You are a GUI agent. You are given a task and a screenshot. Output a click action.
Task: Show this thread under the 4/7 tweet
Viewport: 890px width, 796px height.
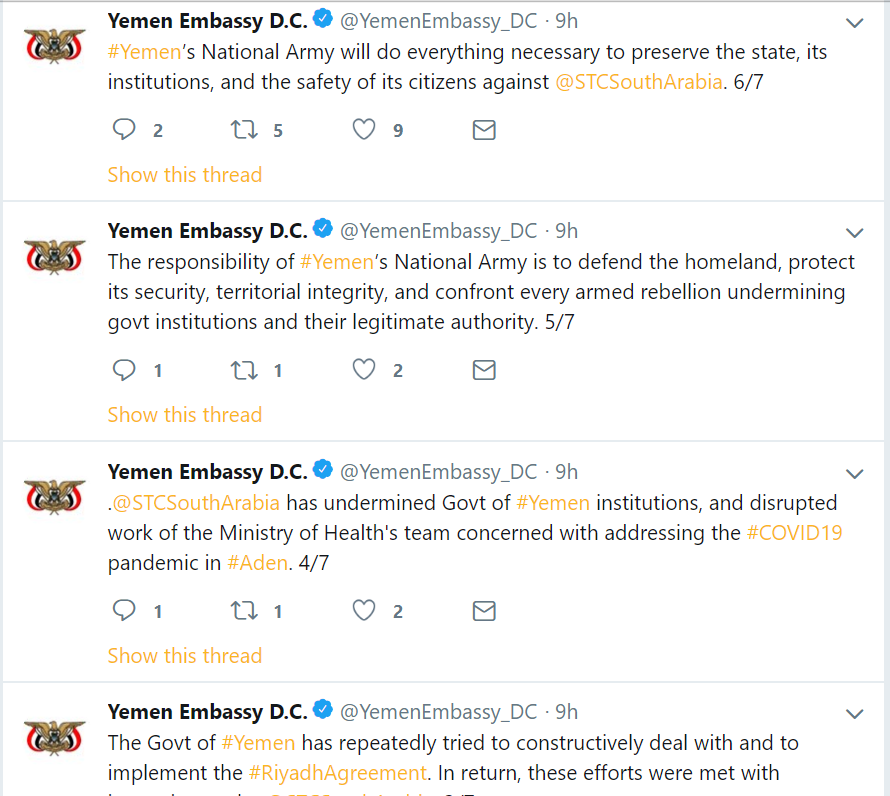point(185,656)
